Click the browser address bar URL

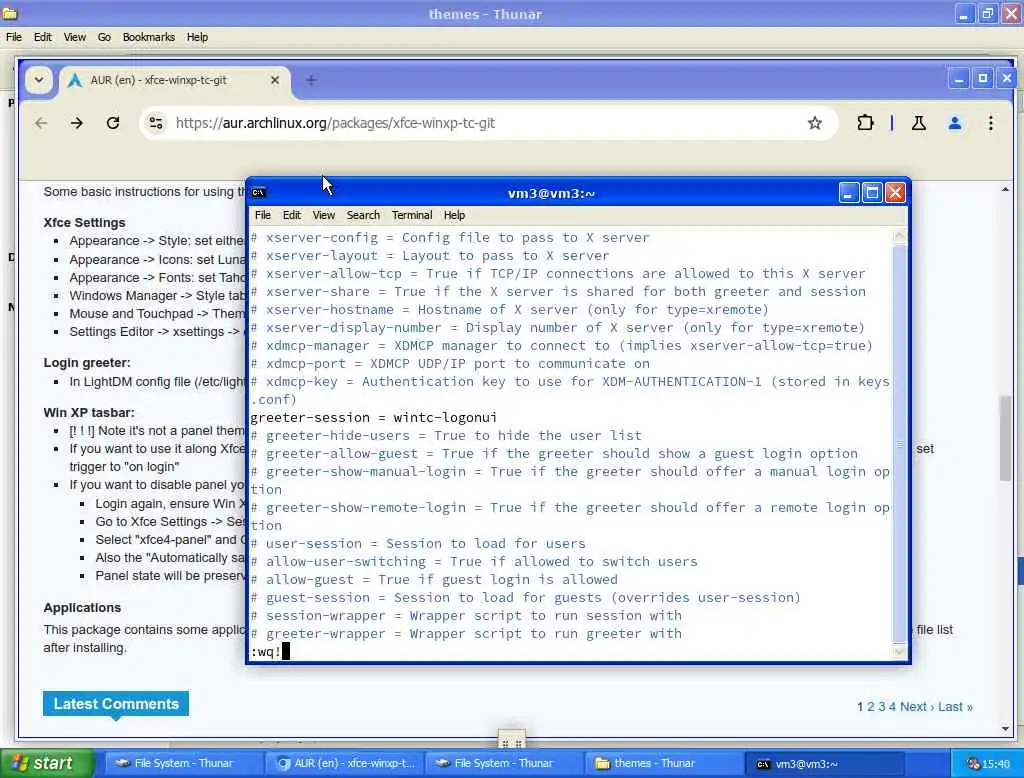[x=335, y=123]
